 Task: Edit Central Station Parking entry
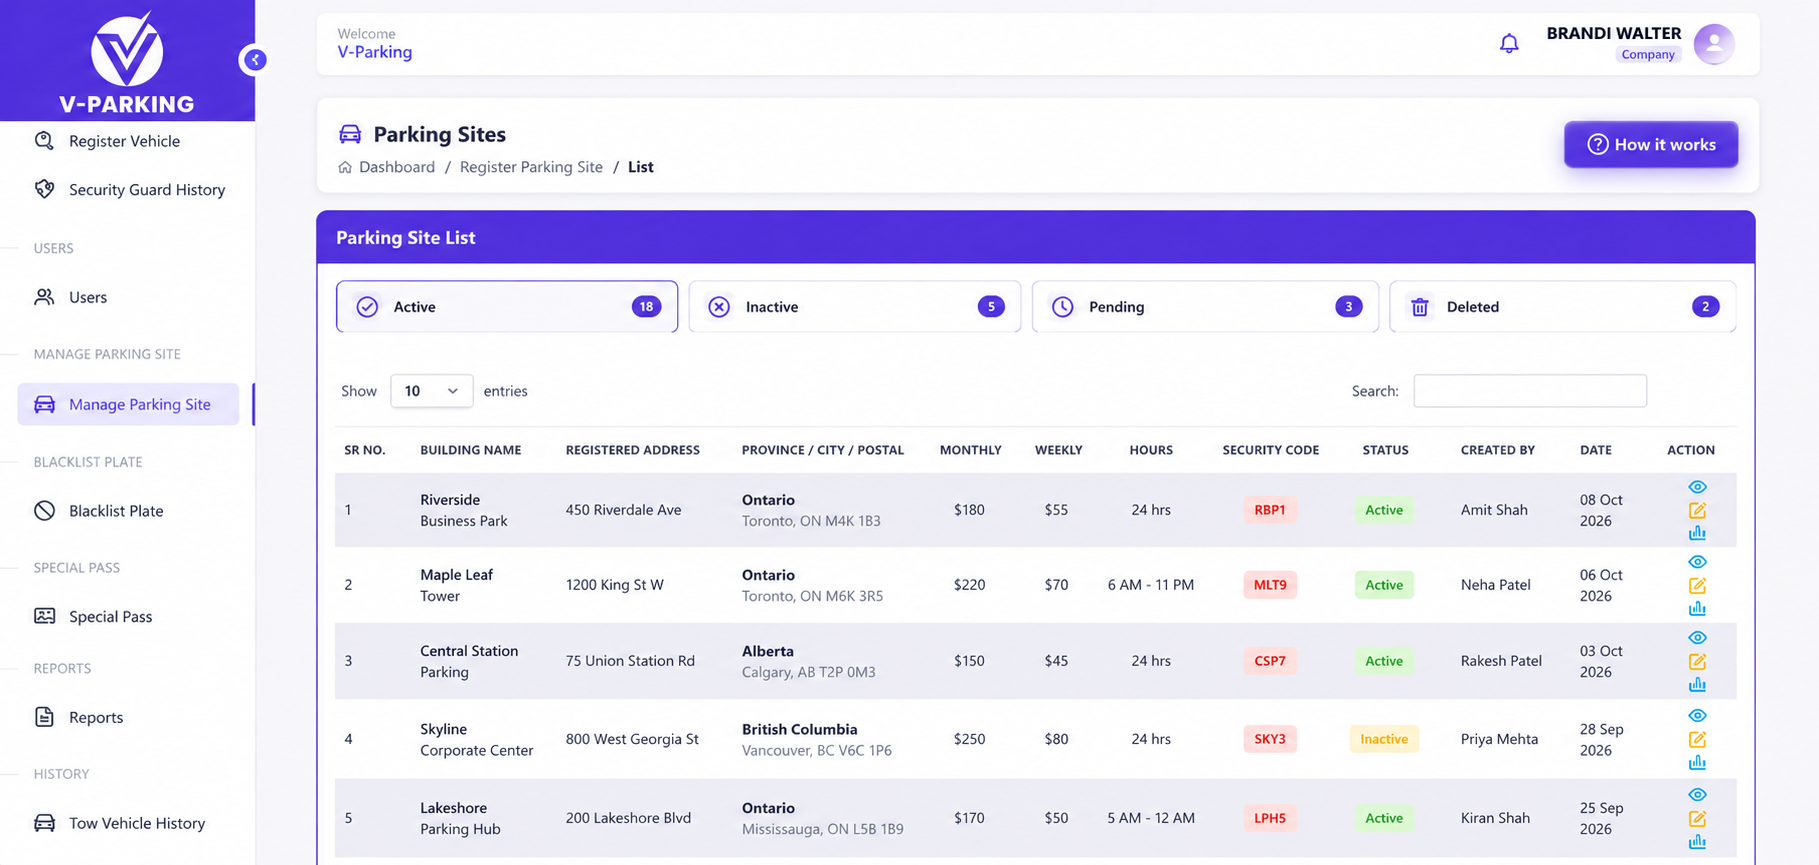pos(1697,661)
